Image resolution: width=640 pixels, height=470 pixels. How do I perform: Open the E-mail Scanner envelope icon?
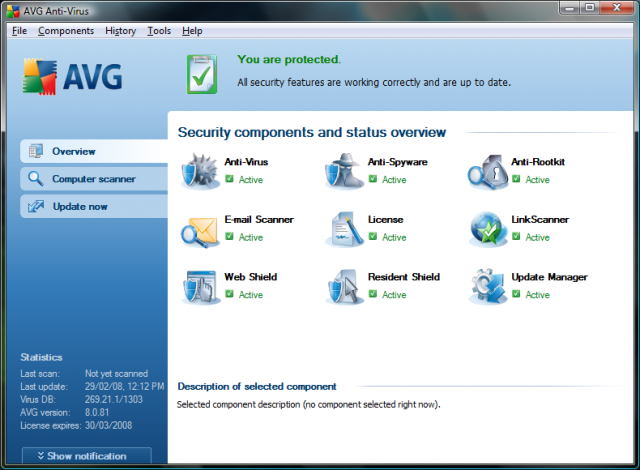(200, 231)
